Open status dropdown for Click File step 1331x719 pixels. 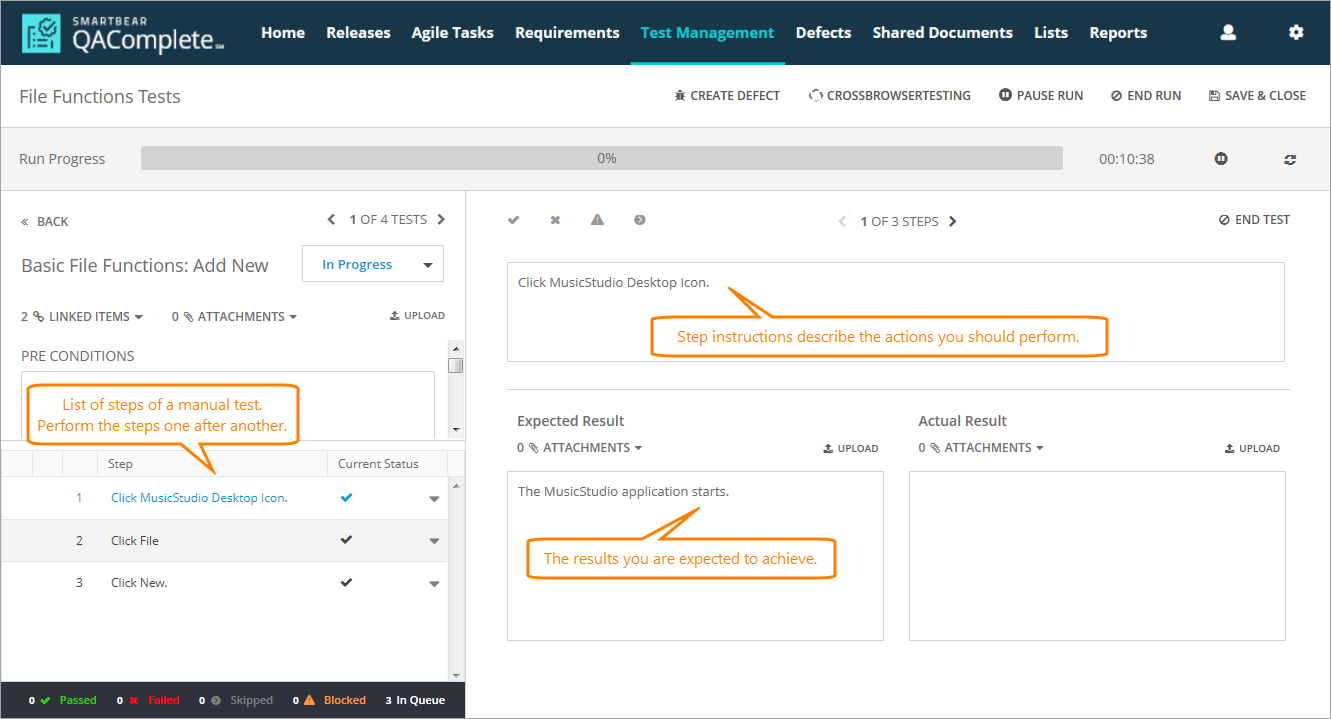434,541
